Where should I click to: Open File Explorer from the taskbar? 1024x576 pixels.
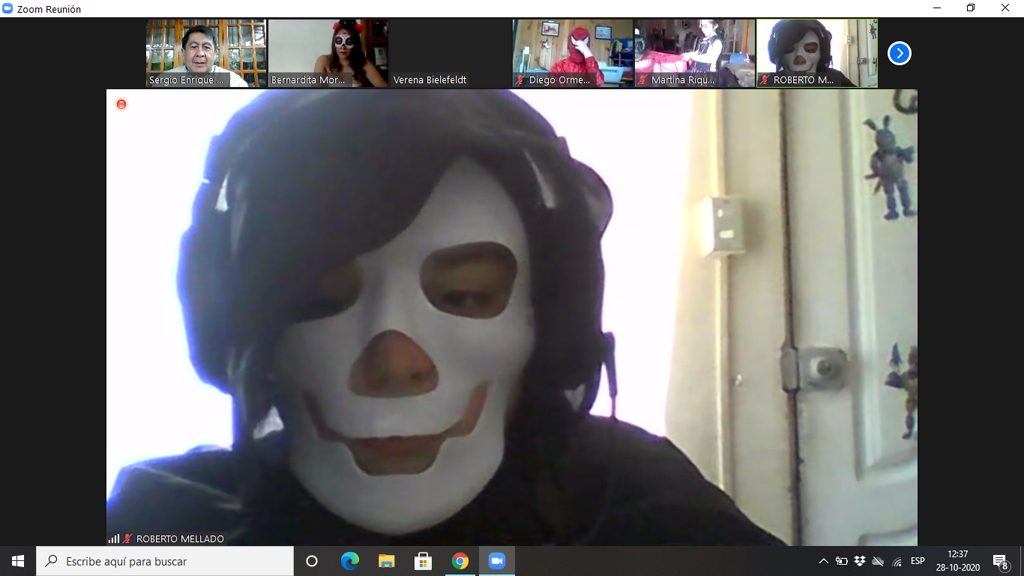click(386, 561)
